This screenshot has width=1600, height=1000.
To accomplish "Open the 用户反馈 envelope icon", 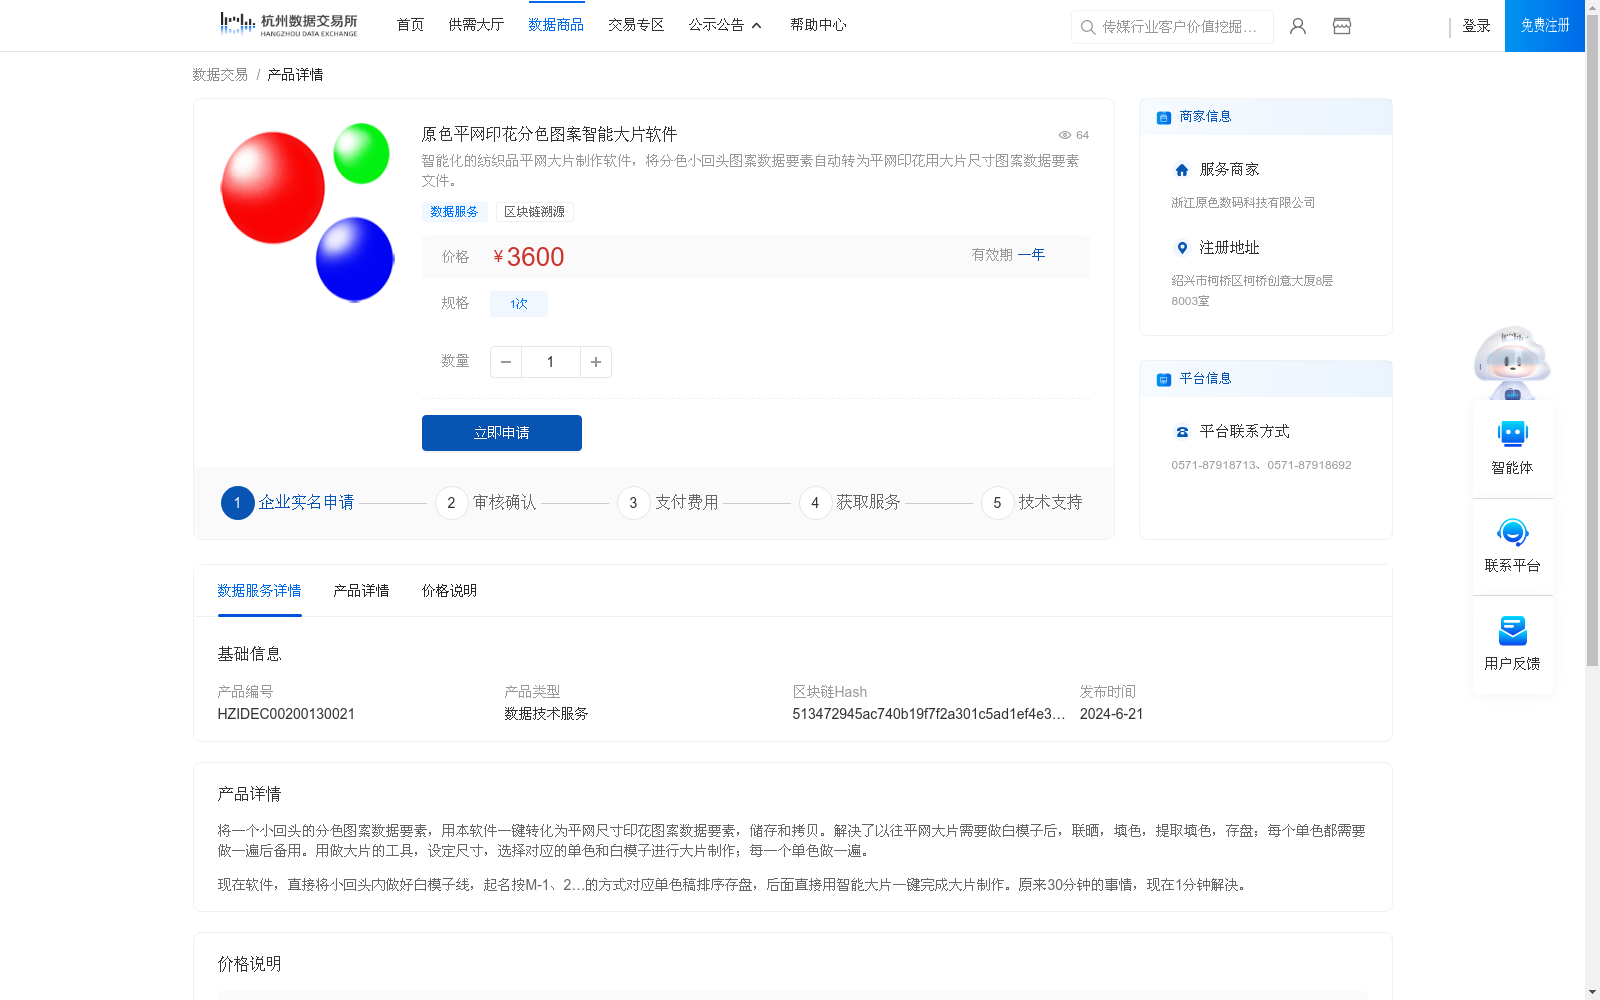I will [x=1512, y=630].
